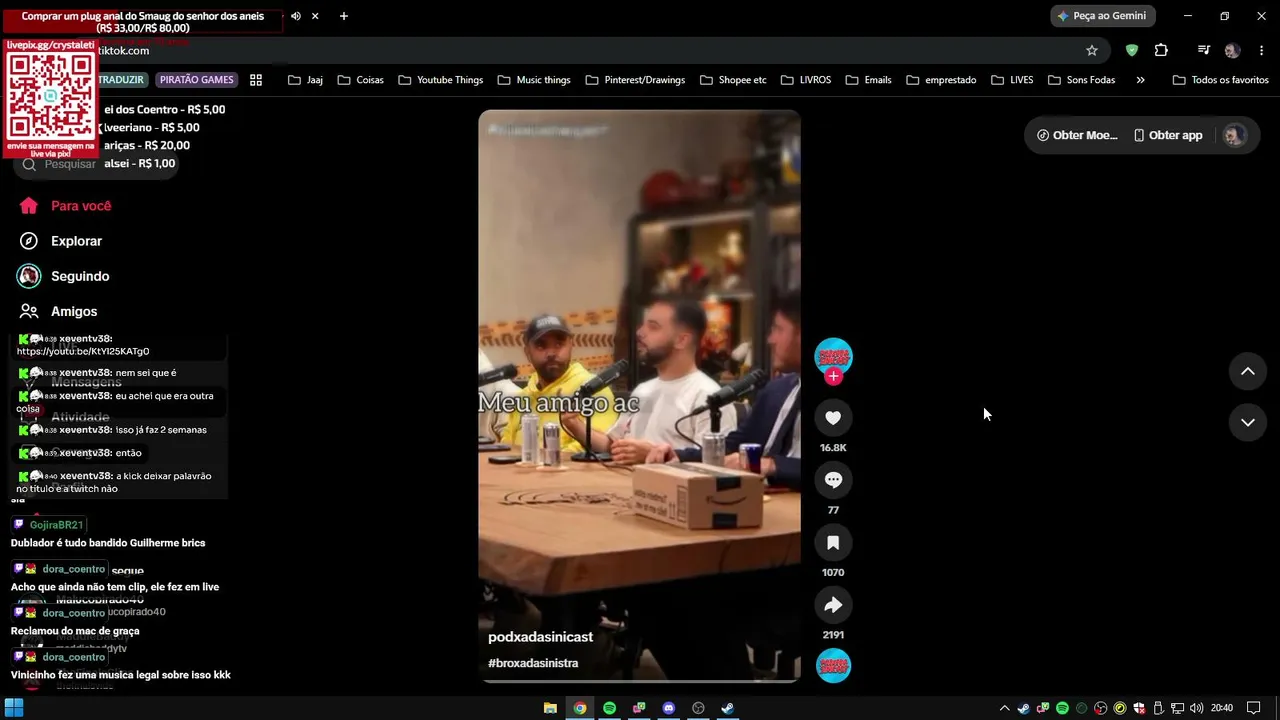Open Discord from the taskbar
The image size is (1280, 720).
[x=669, y=708]
